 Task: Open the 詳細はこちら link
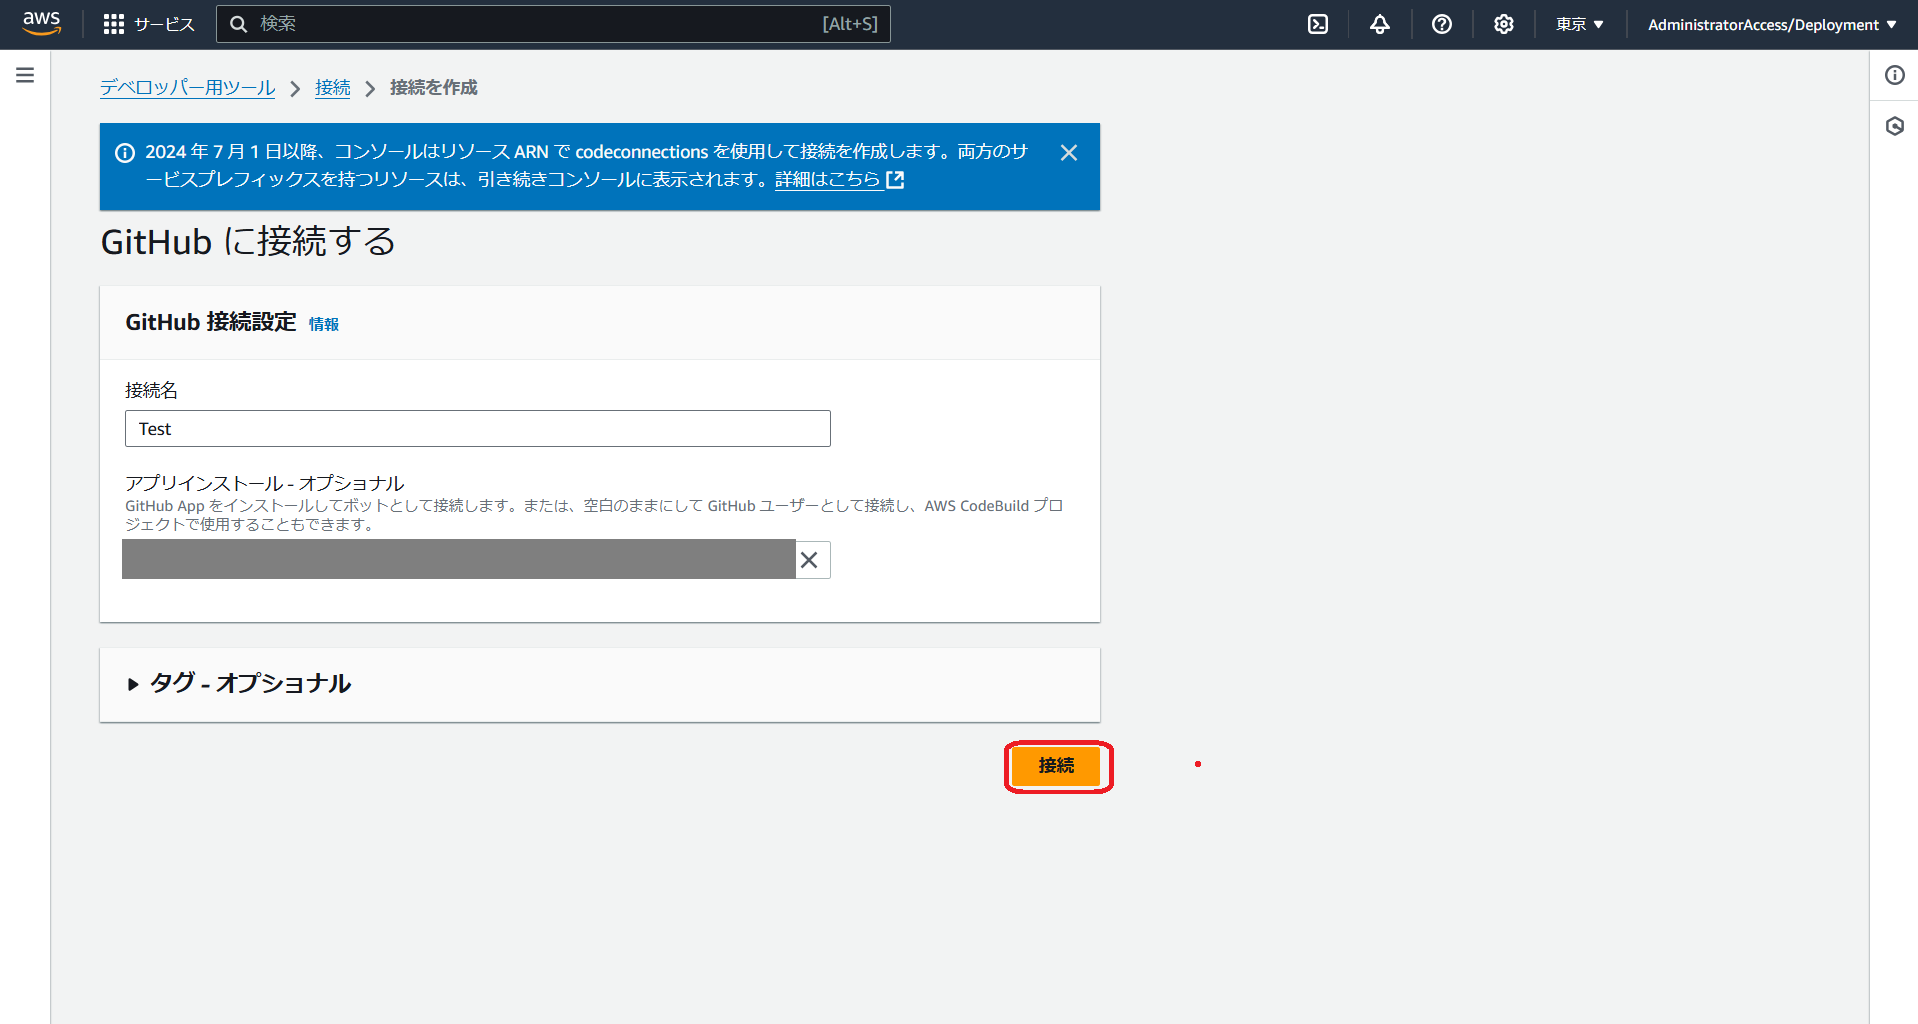tap(827, 180)
